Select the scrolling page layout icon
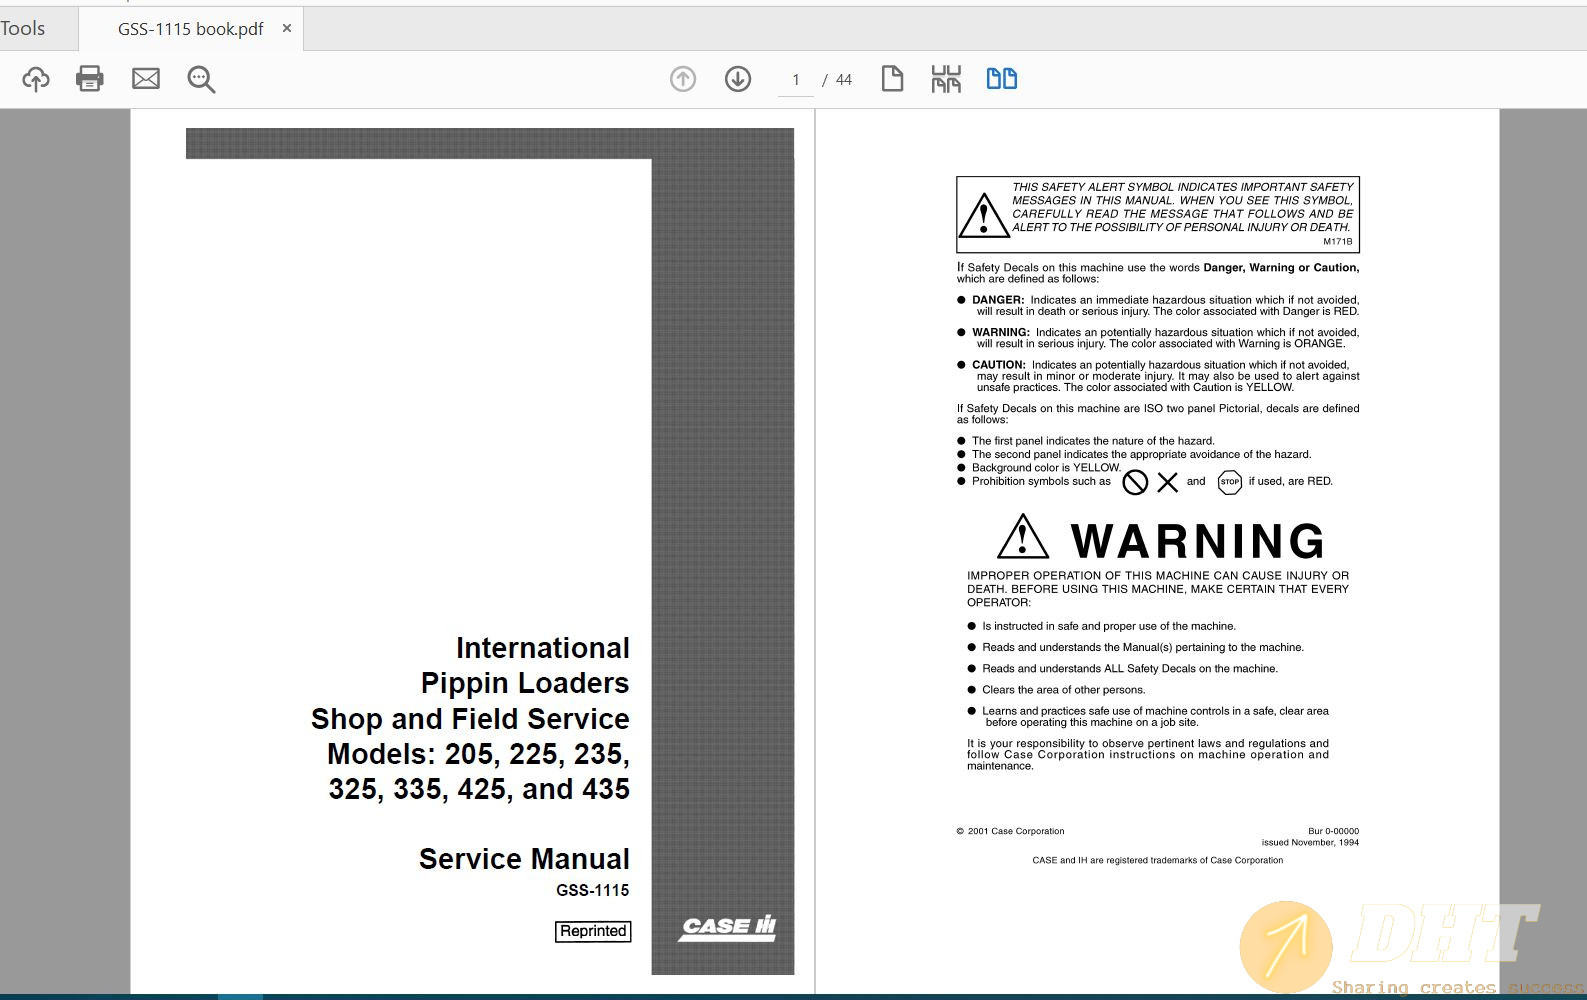1587x1000 pixels. tap(946, 79)
